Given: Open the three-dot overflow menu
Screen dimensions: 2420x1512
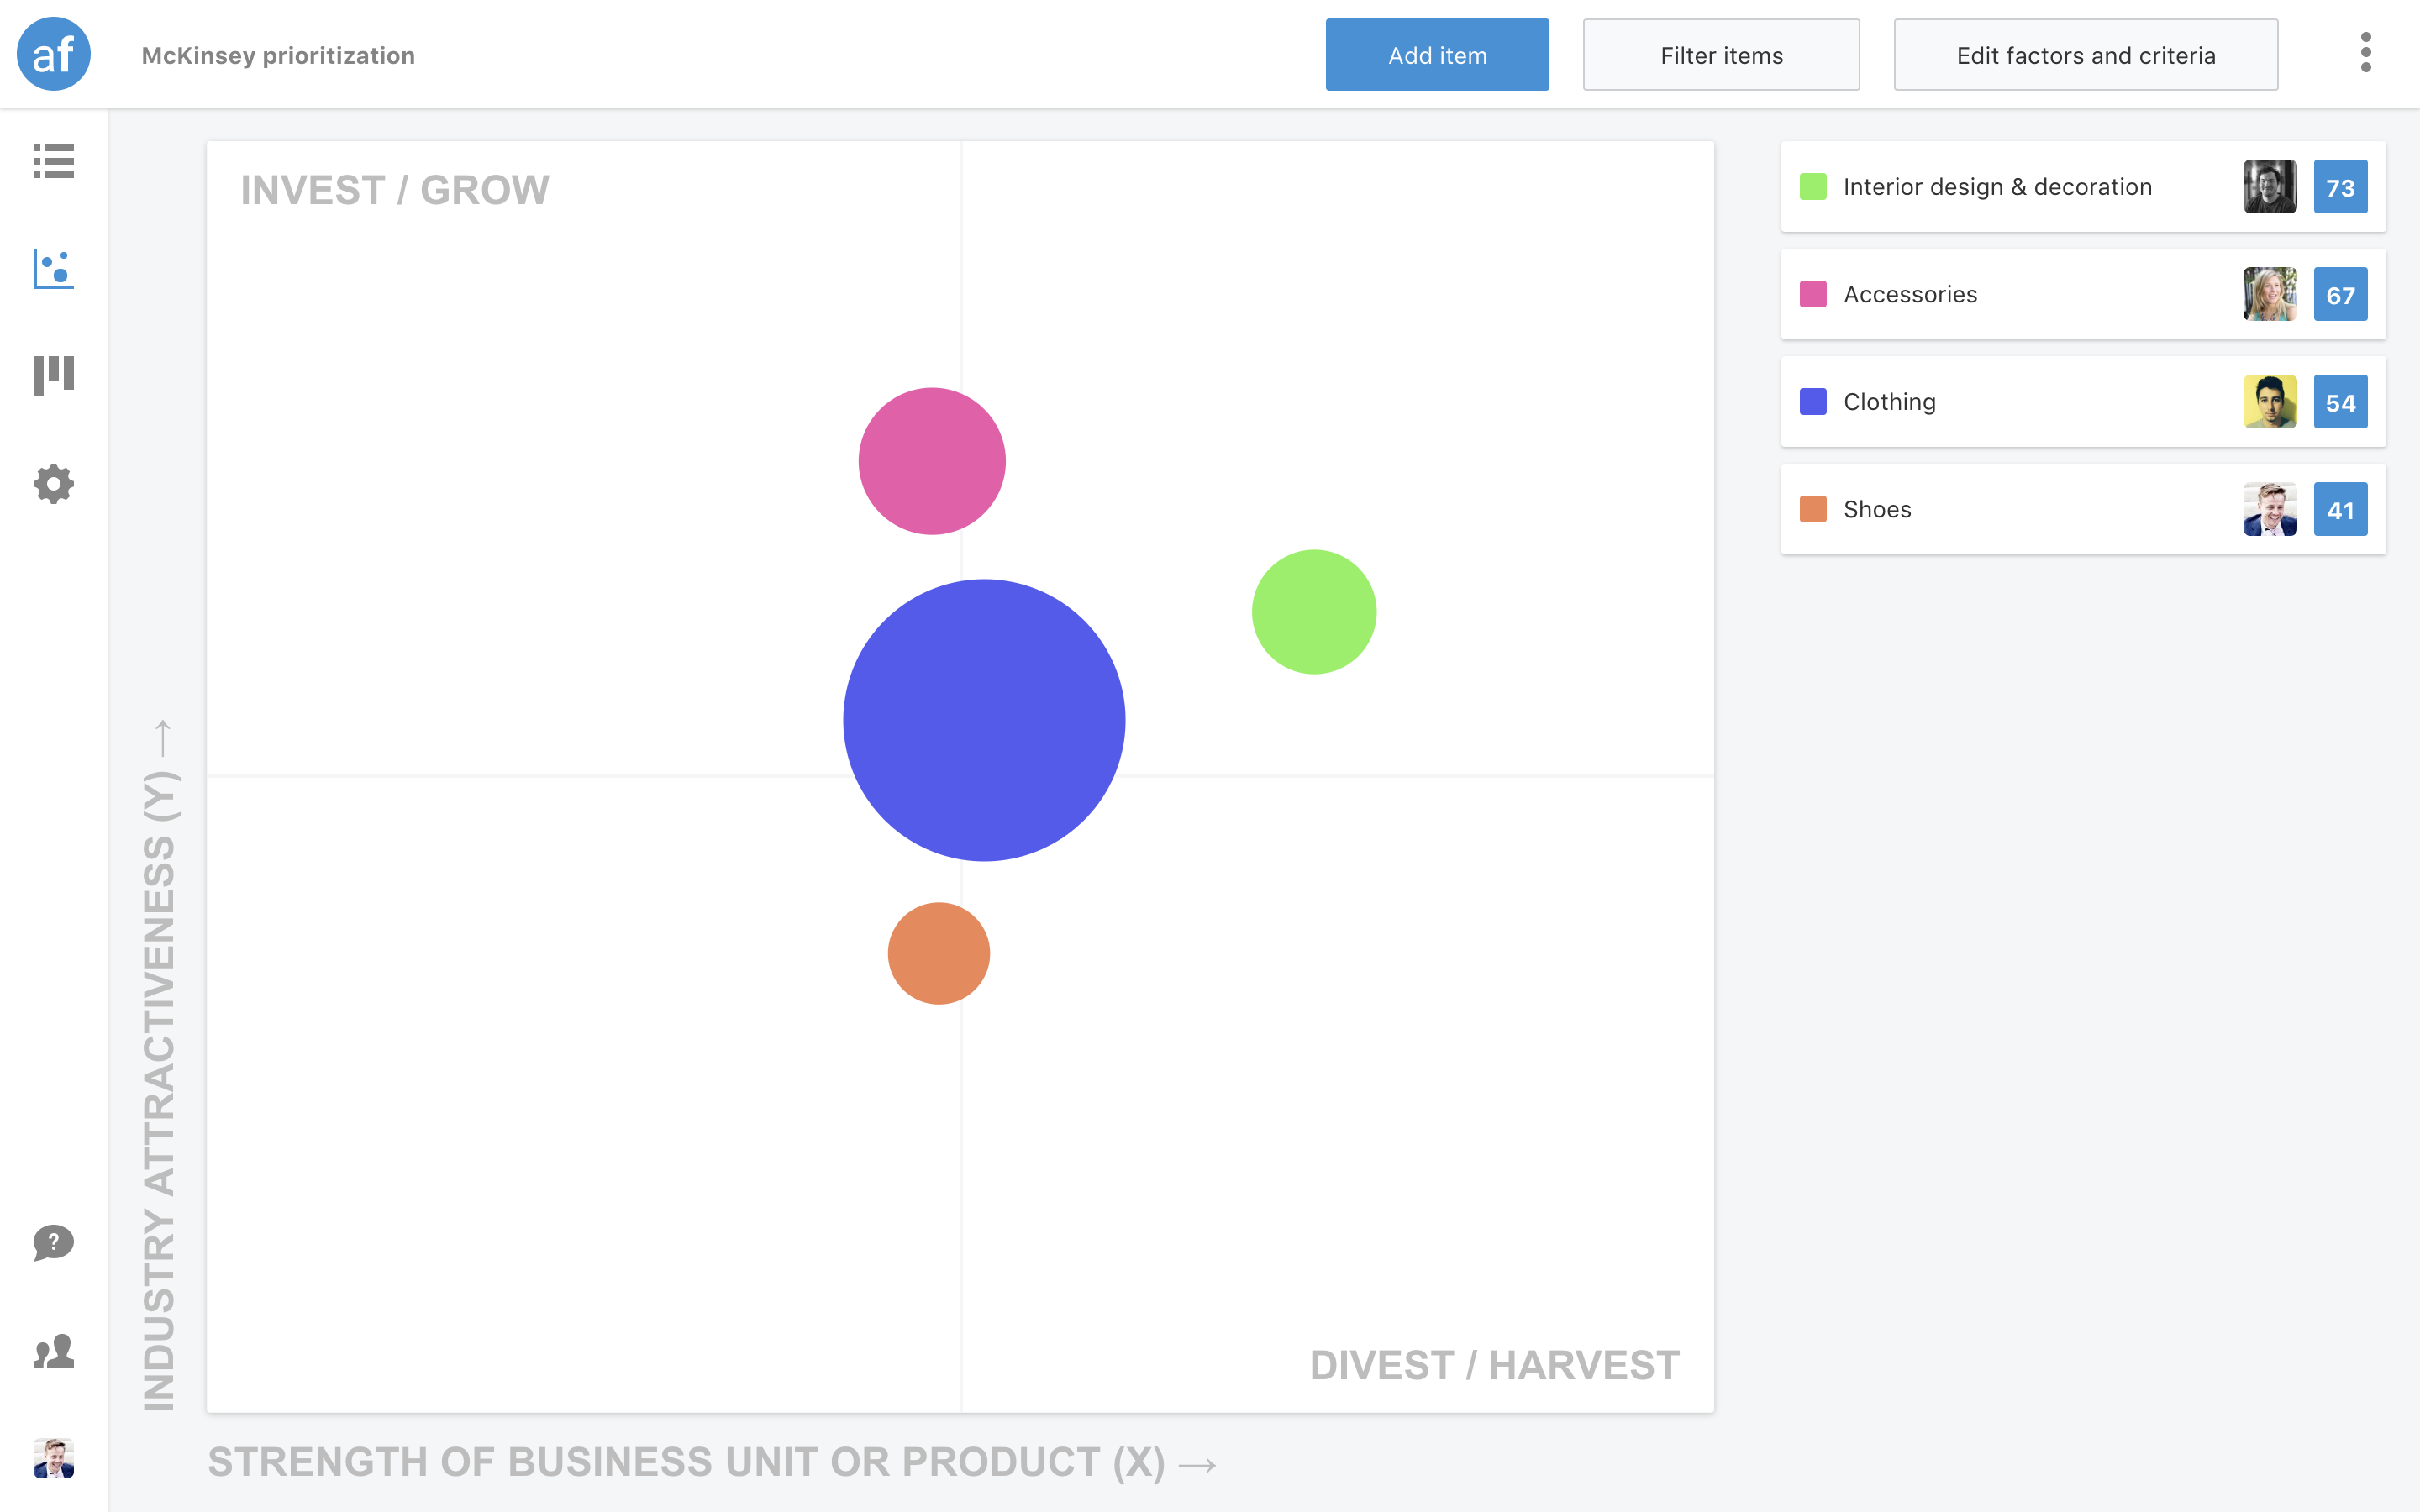Looking at the screenshot, I should point(2366,55).
